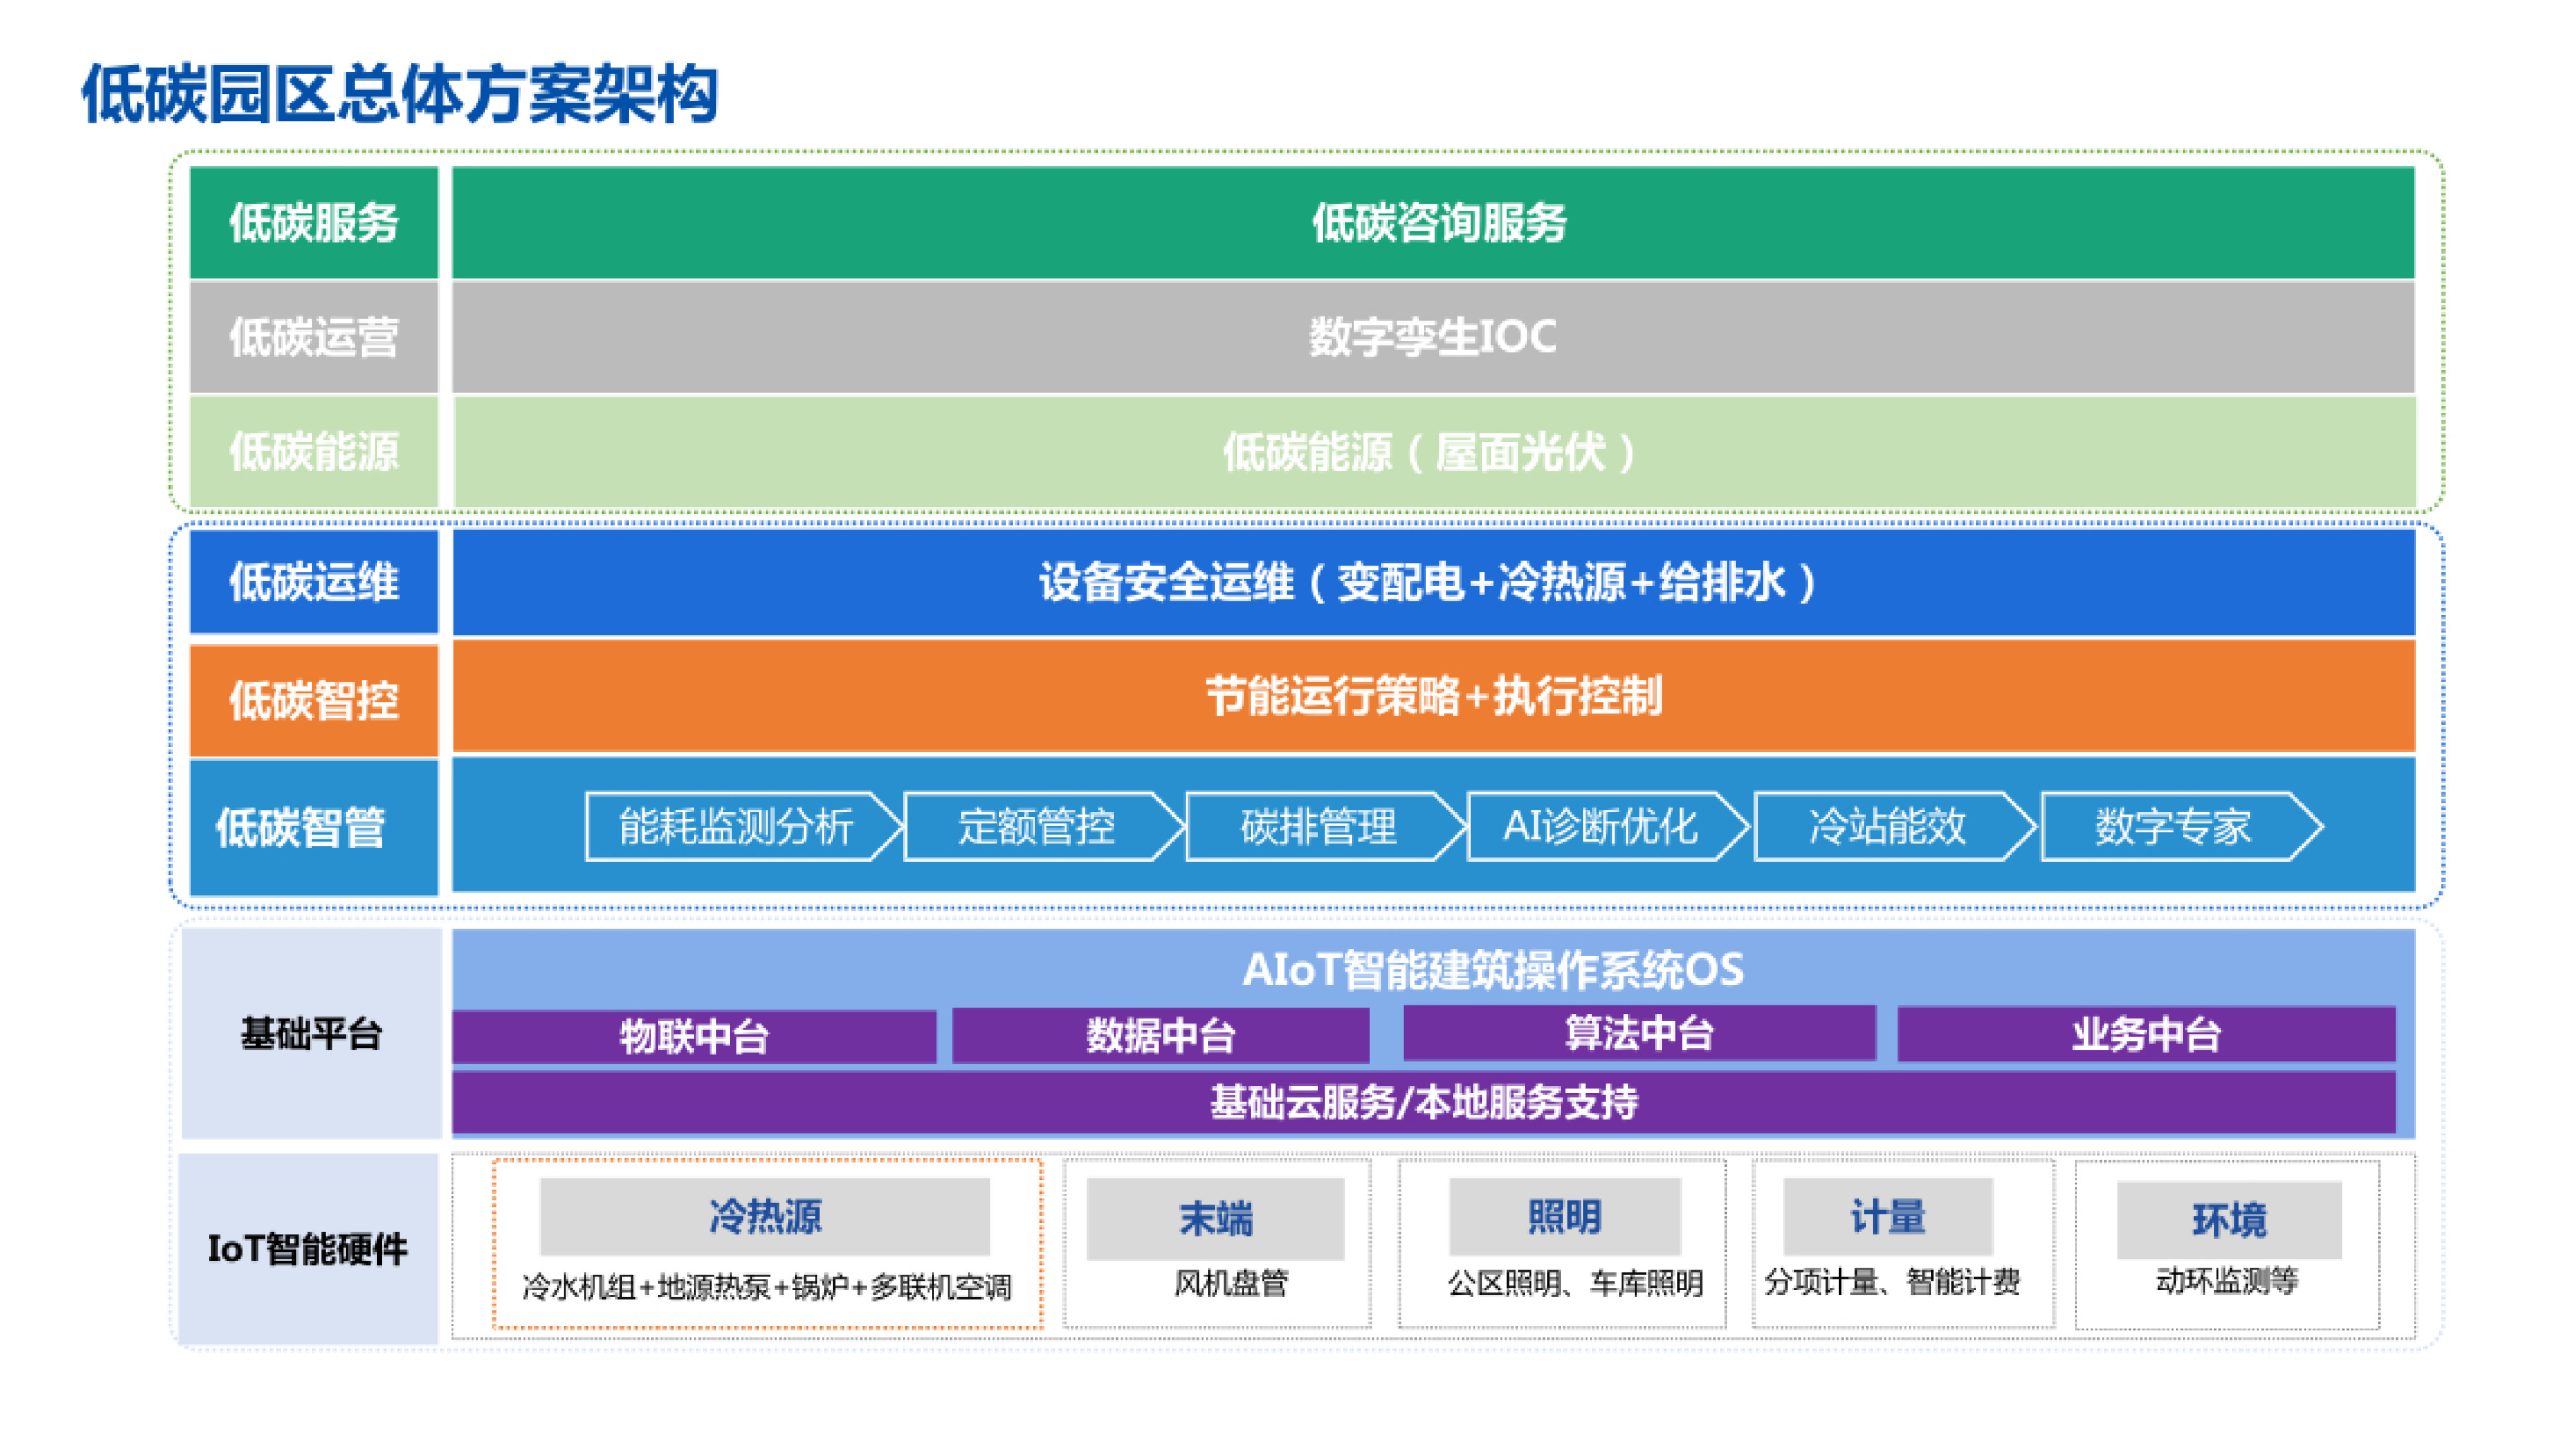This screenshot has height=1439, width=2560.
Task: Click the 数据中台 platform module
Action: (1163, 1037)
